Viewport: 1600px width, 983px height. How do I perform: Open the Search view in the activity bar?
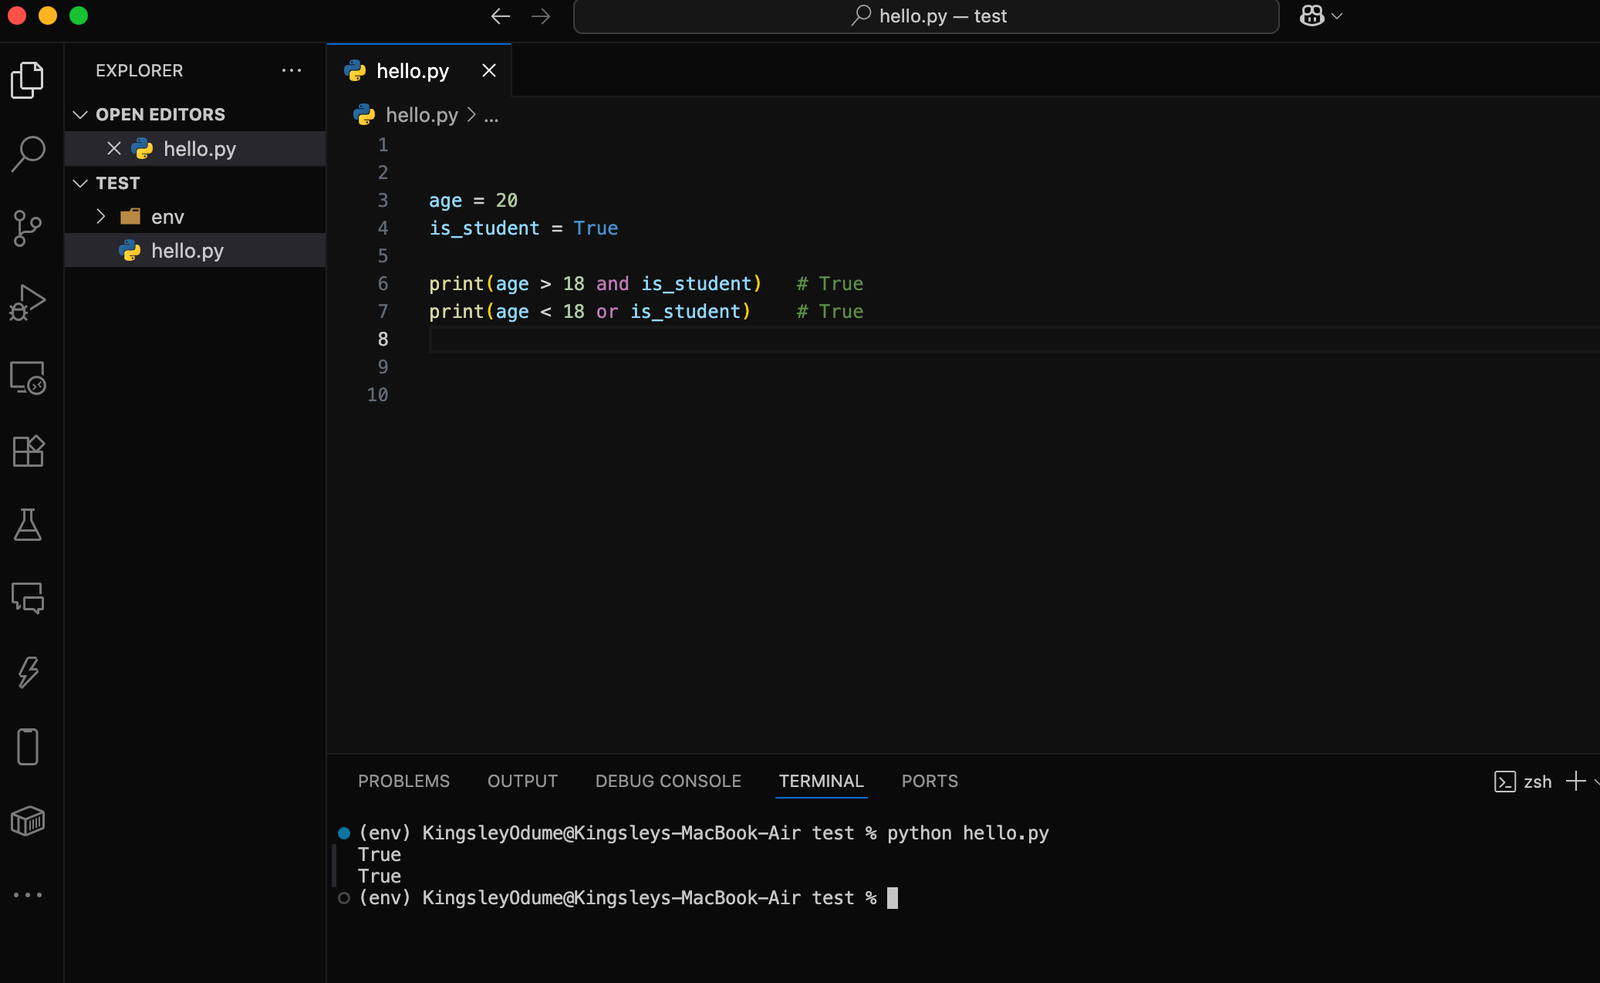tap(27, 152)
